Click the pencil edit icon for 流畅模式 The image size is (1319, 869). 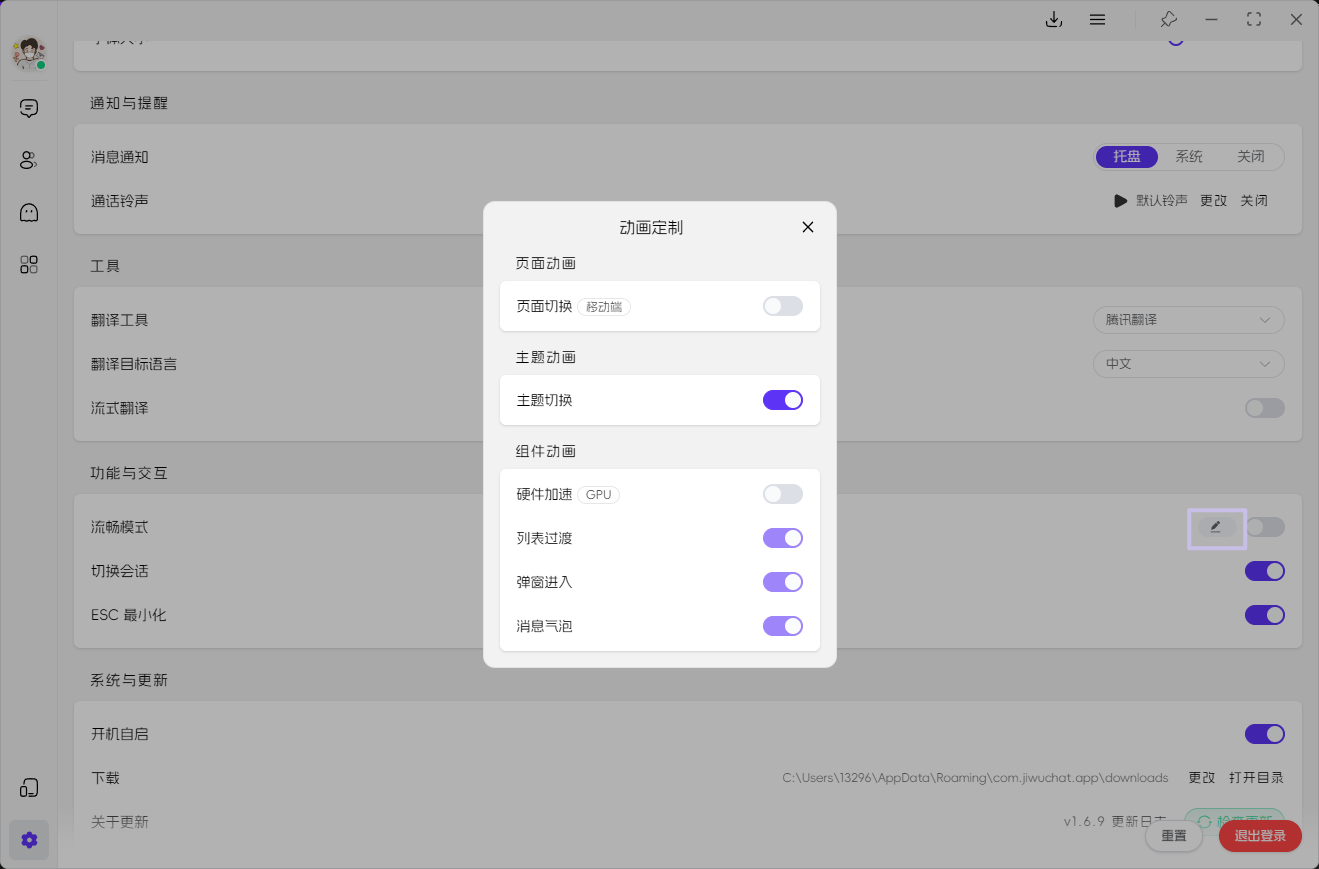pyautogui.click(x=1216, y=527)
